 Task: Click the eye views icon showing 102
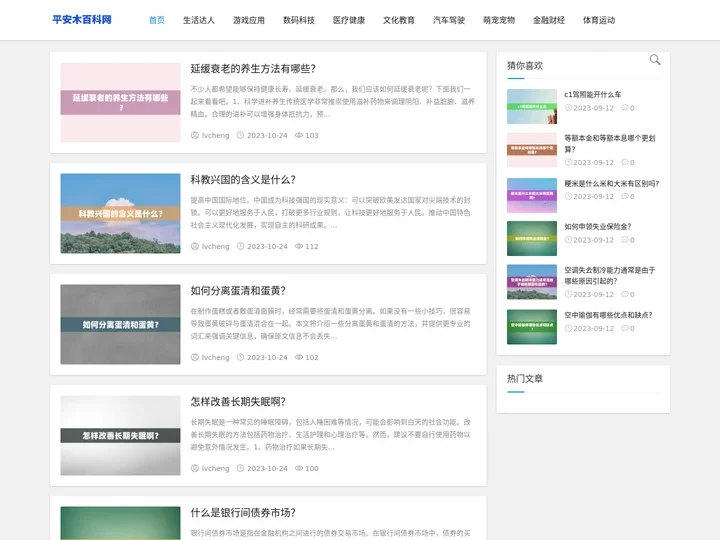click(x=298, y=357)
